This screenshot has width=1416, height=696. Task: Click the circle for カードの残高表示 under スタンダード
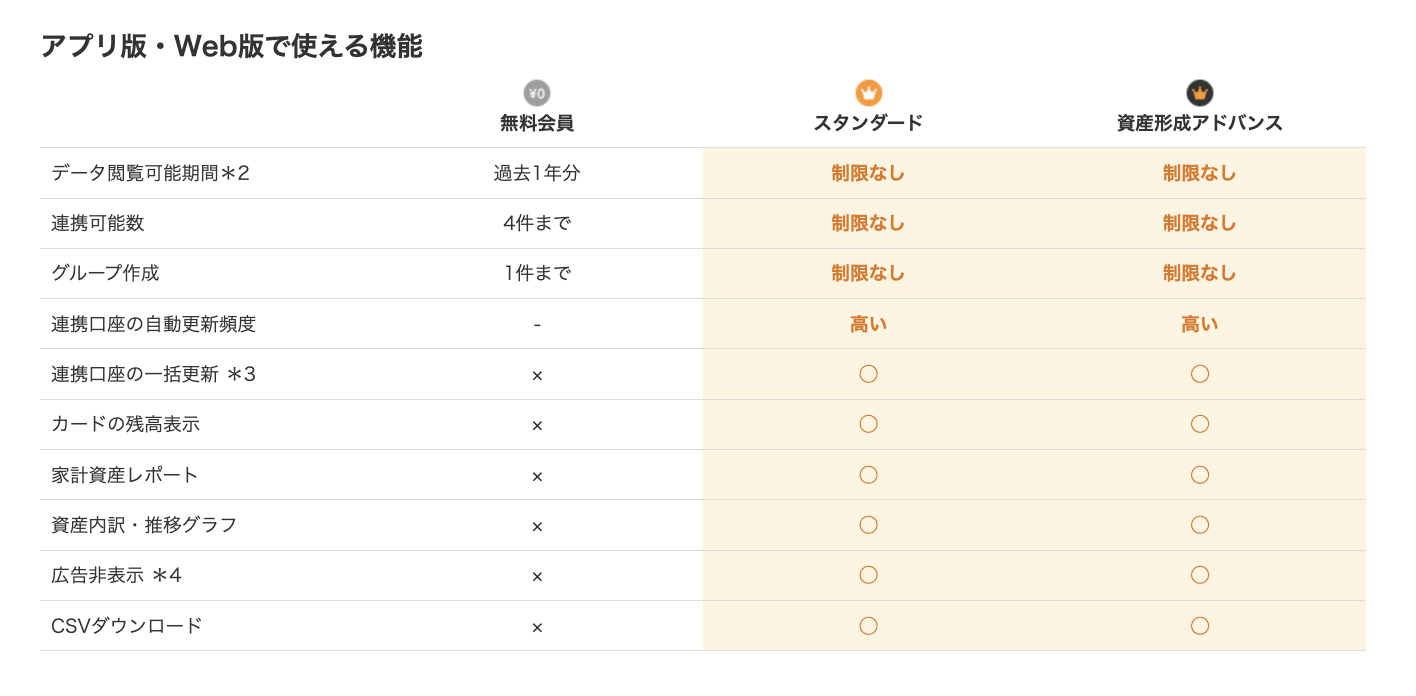pos(868,424)
